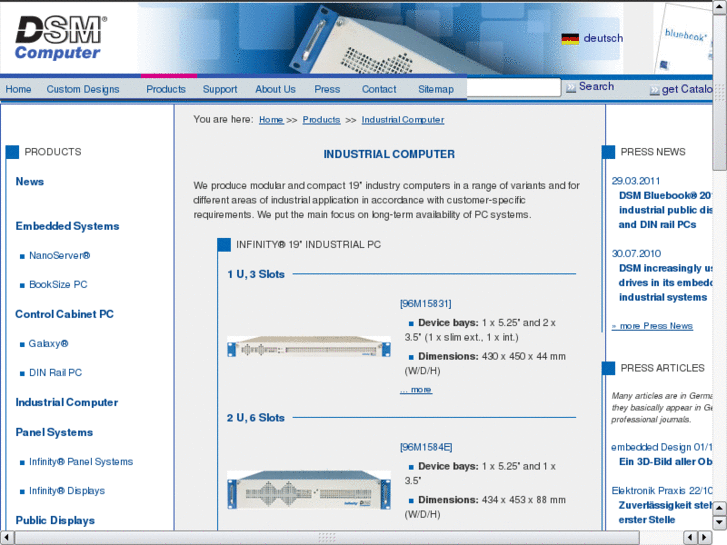Open Control Cabinet PC category

pos(64,314)
